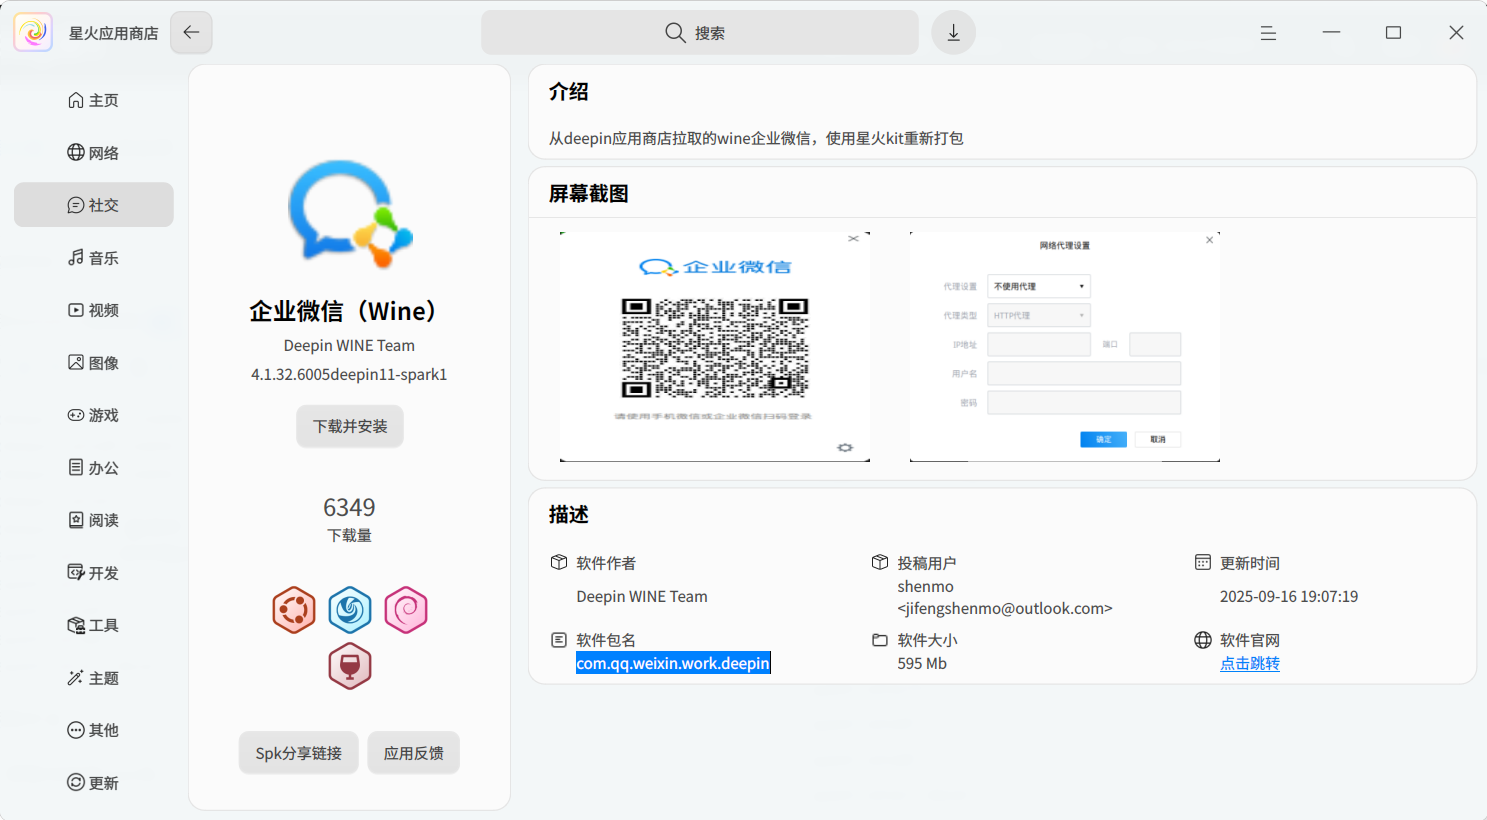The image size is (1487, 820).
Task: Click the 介绍 section heading
Action: 569,92
